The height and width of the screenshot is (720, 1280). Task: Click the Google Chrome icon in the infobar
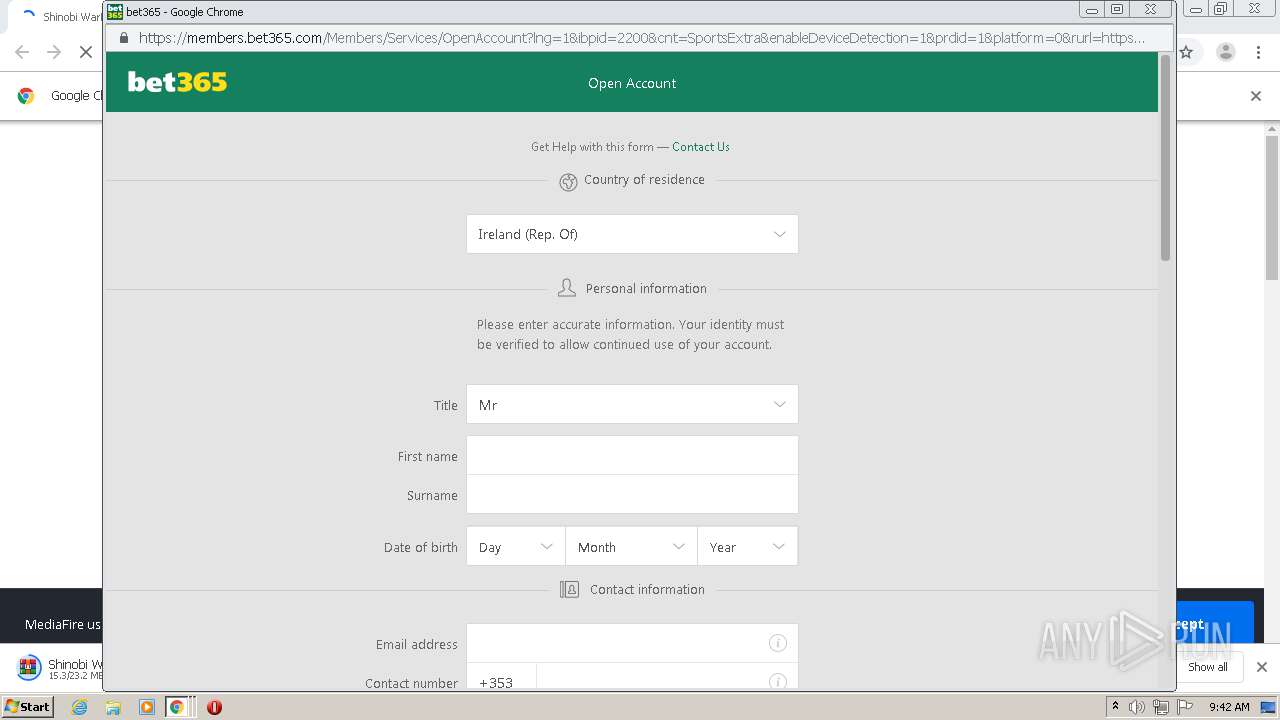[26, 96]
